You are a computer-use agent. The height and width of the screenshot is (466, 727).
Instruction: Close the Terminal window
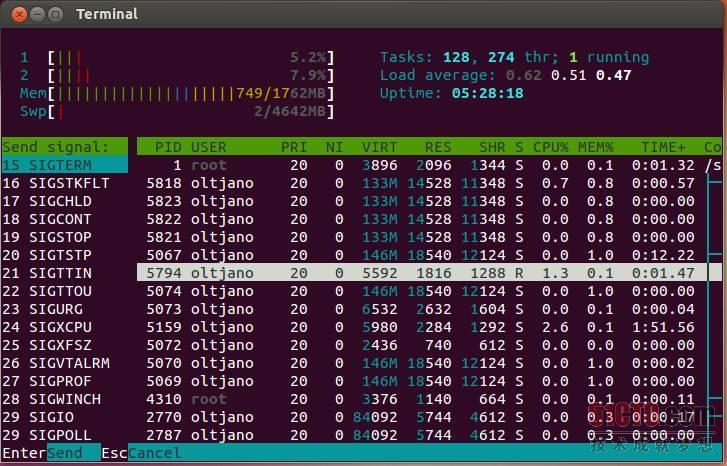(19, 14)
